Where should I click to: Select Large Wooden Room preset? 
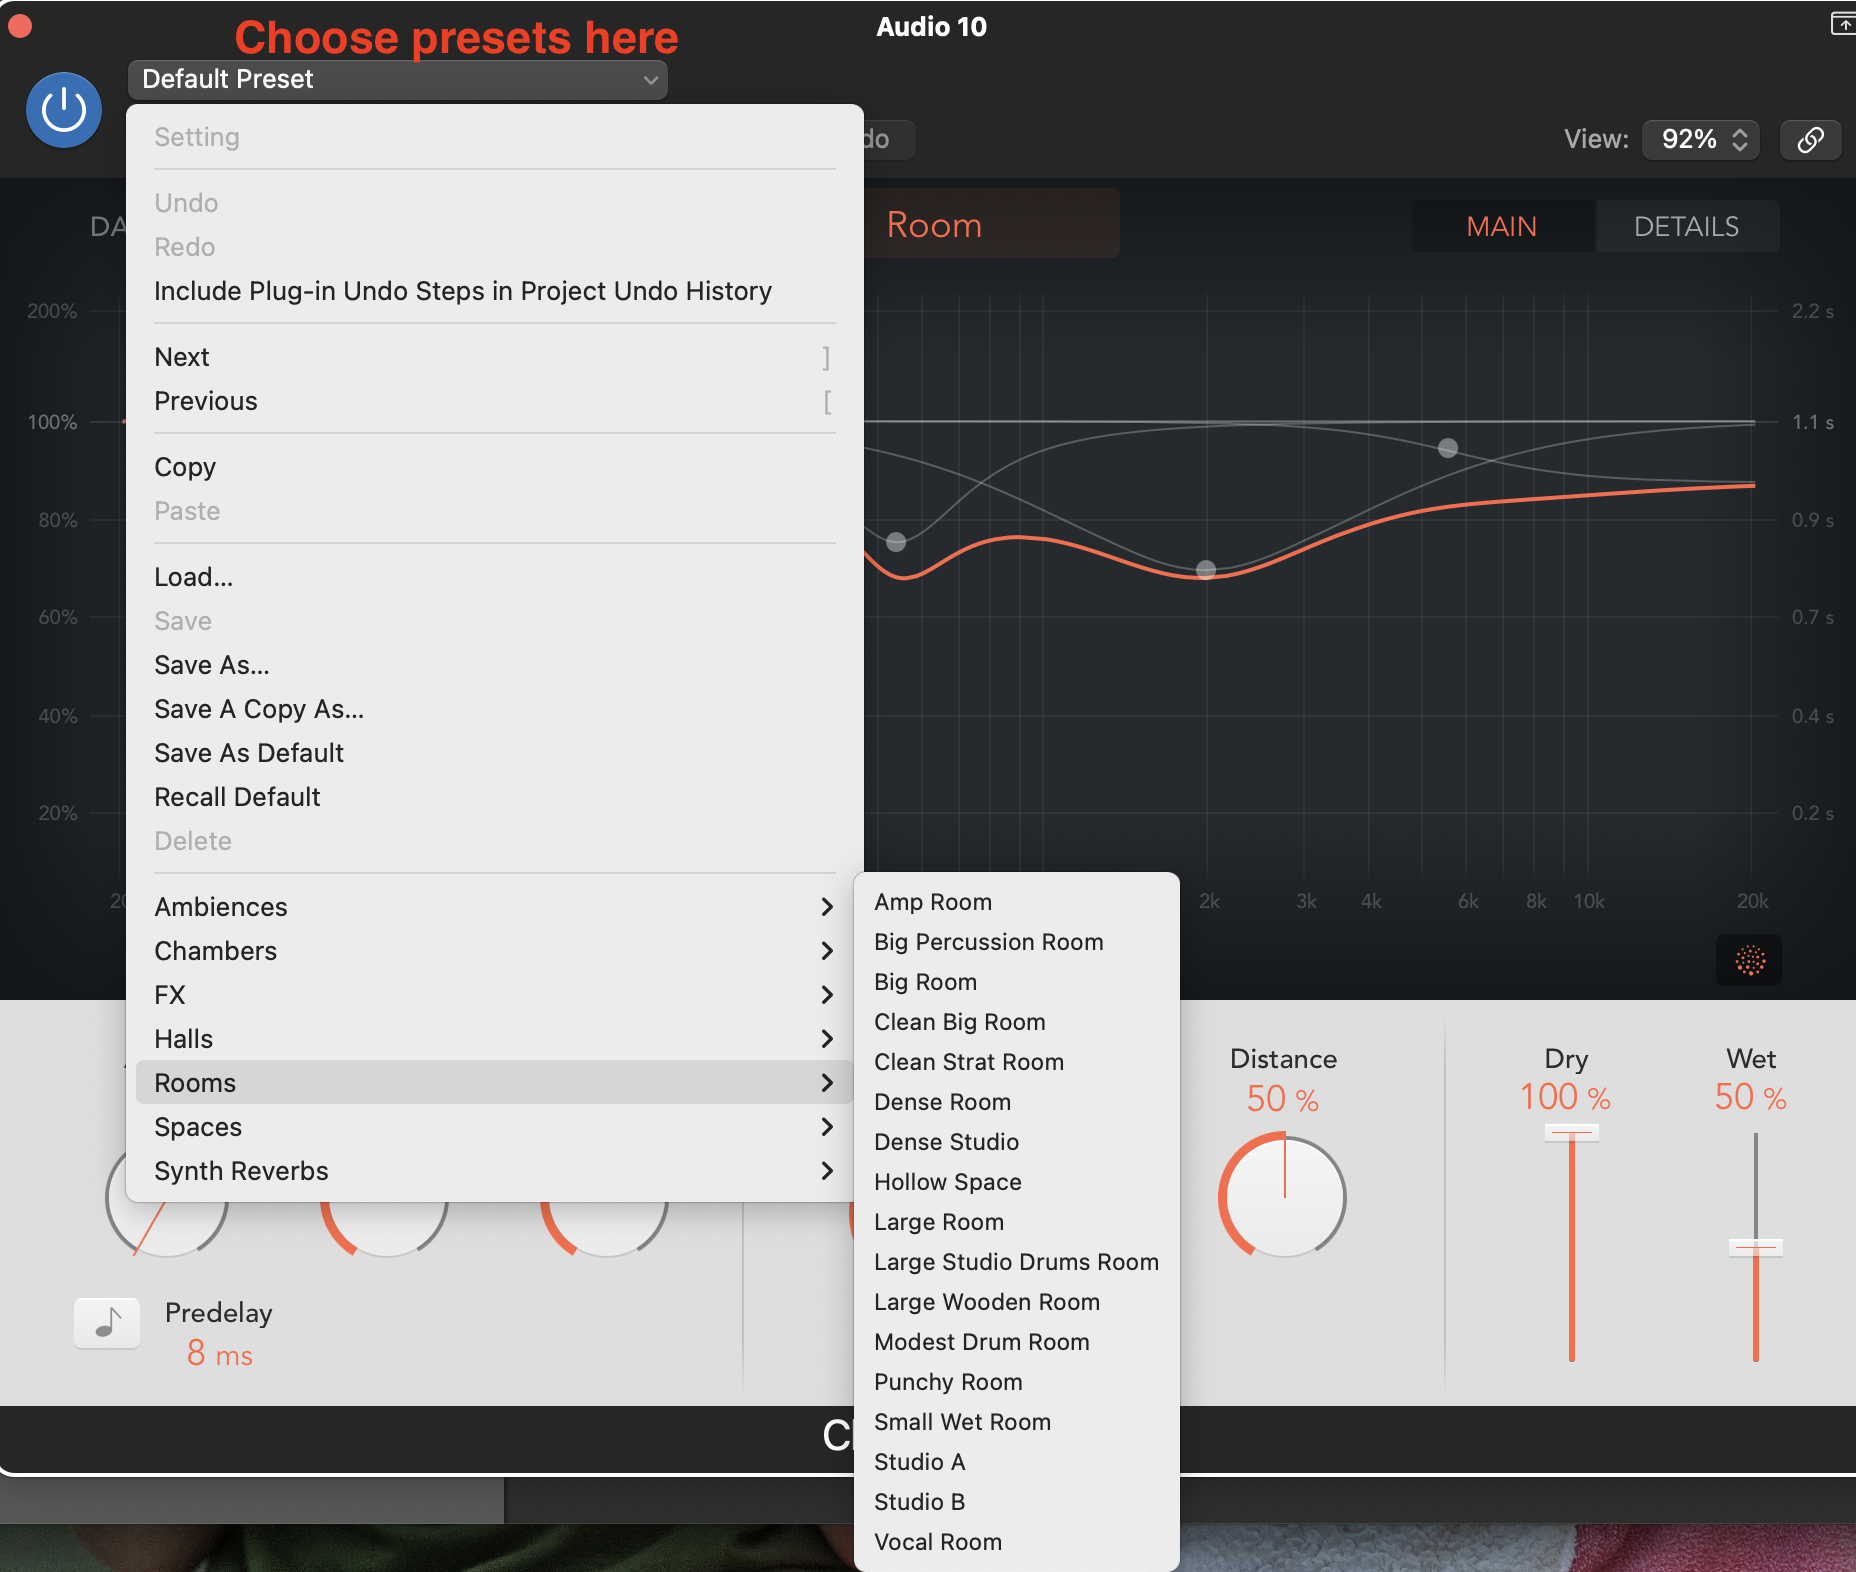coord(986,1302)
